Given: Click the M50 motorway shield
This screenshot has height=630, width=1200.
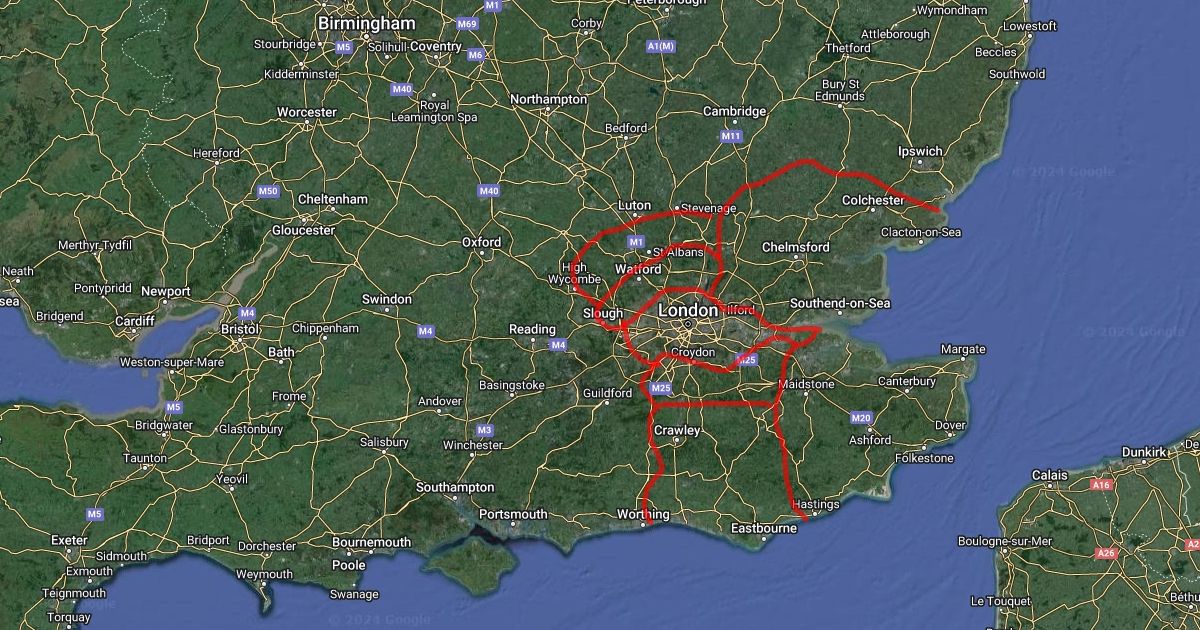Looking at the screenshot, I should tap(267, 190).
